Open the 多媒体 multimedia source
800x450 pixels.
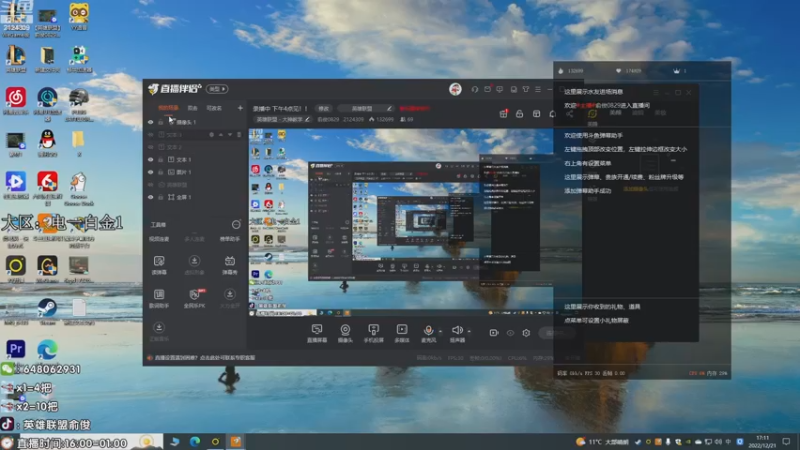point(402,333)
